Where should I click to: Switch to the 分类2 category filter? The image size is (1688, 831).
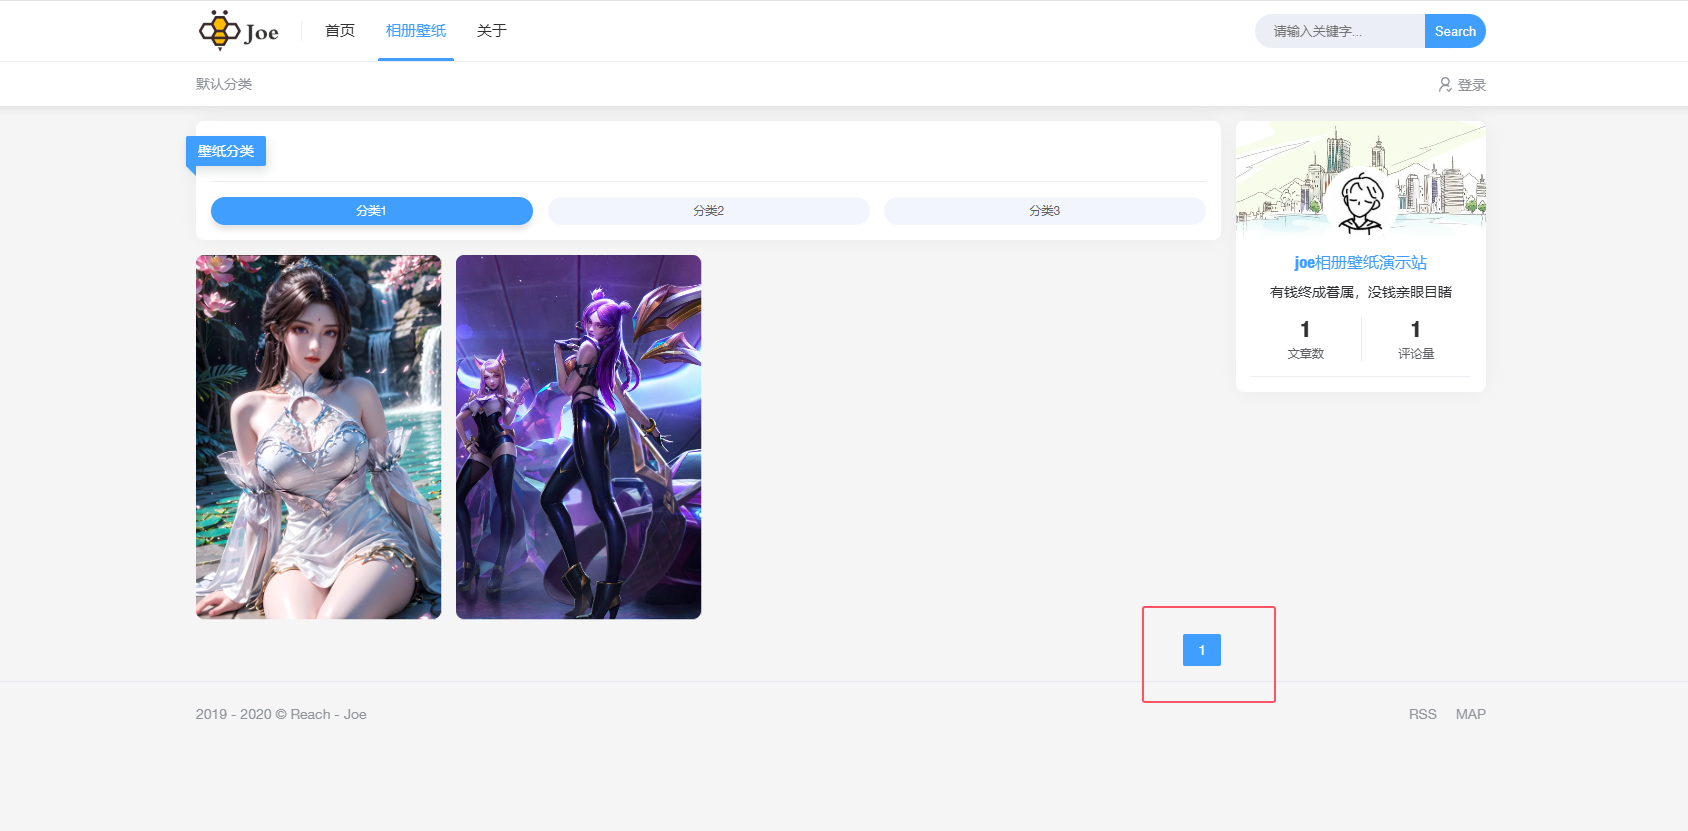[708, 211]
